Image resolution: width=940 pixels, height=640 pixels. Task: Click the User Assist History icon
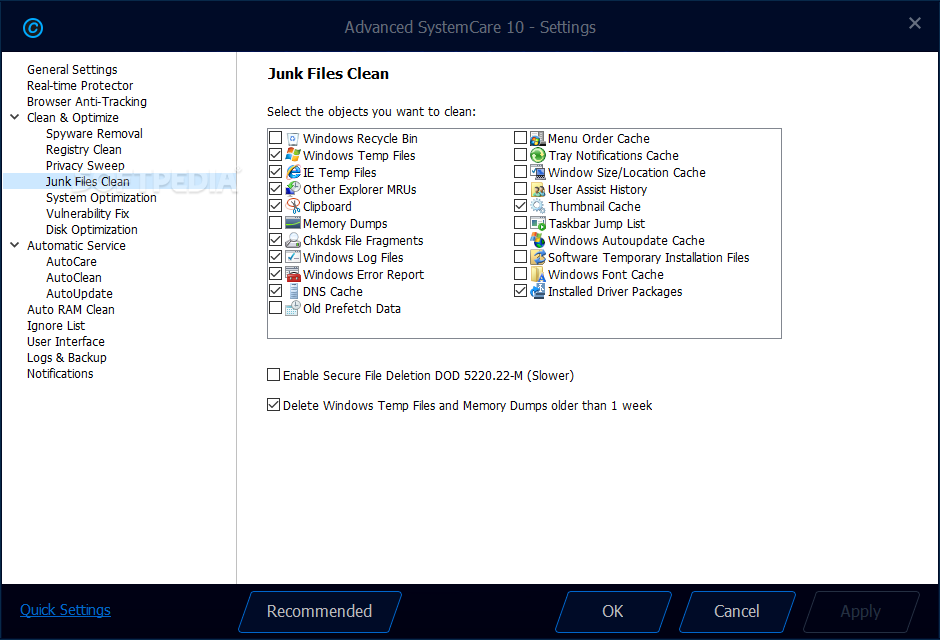pyautogui.click(x=538, y=189)
